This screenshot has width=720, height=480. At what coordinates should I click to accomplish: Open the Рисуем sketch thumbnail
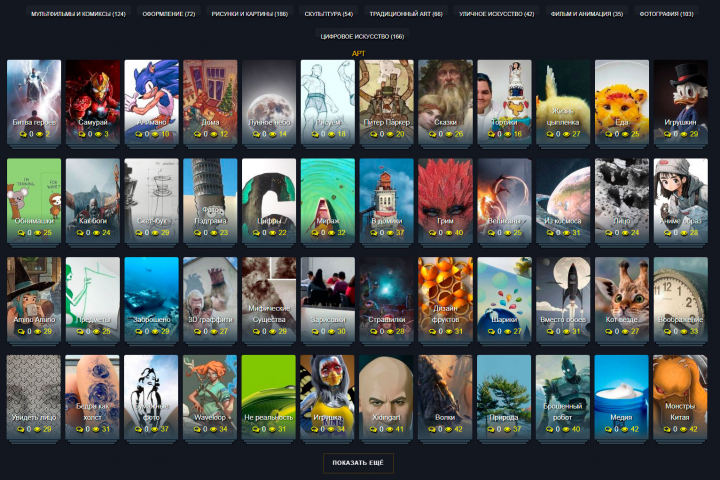click(328, 102)
